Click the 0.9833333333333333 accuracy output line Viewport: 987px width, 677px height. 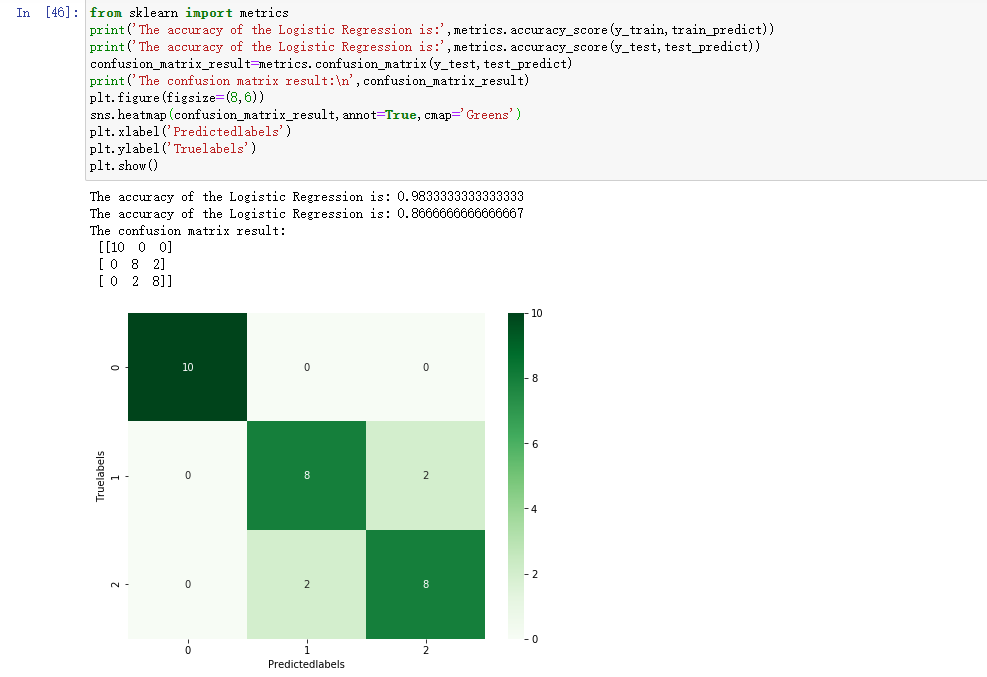[x=306, y=197]
